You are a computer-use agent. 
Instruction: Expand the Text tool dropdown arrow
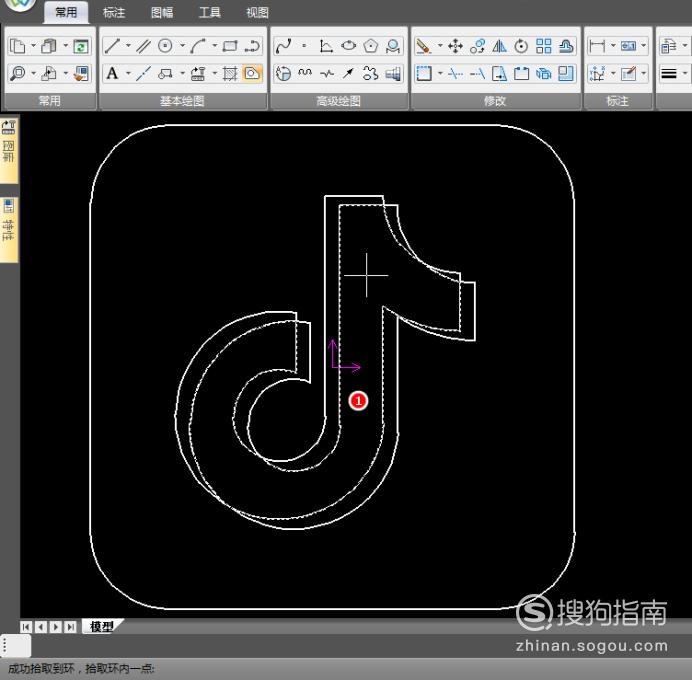pyautogui.click(x=128, y=73)
